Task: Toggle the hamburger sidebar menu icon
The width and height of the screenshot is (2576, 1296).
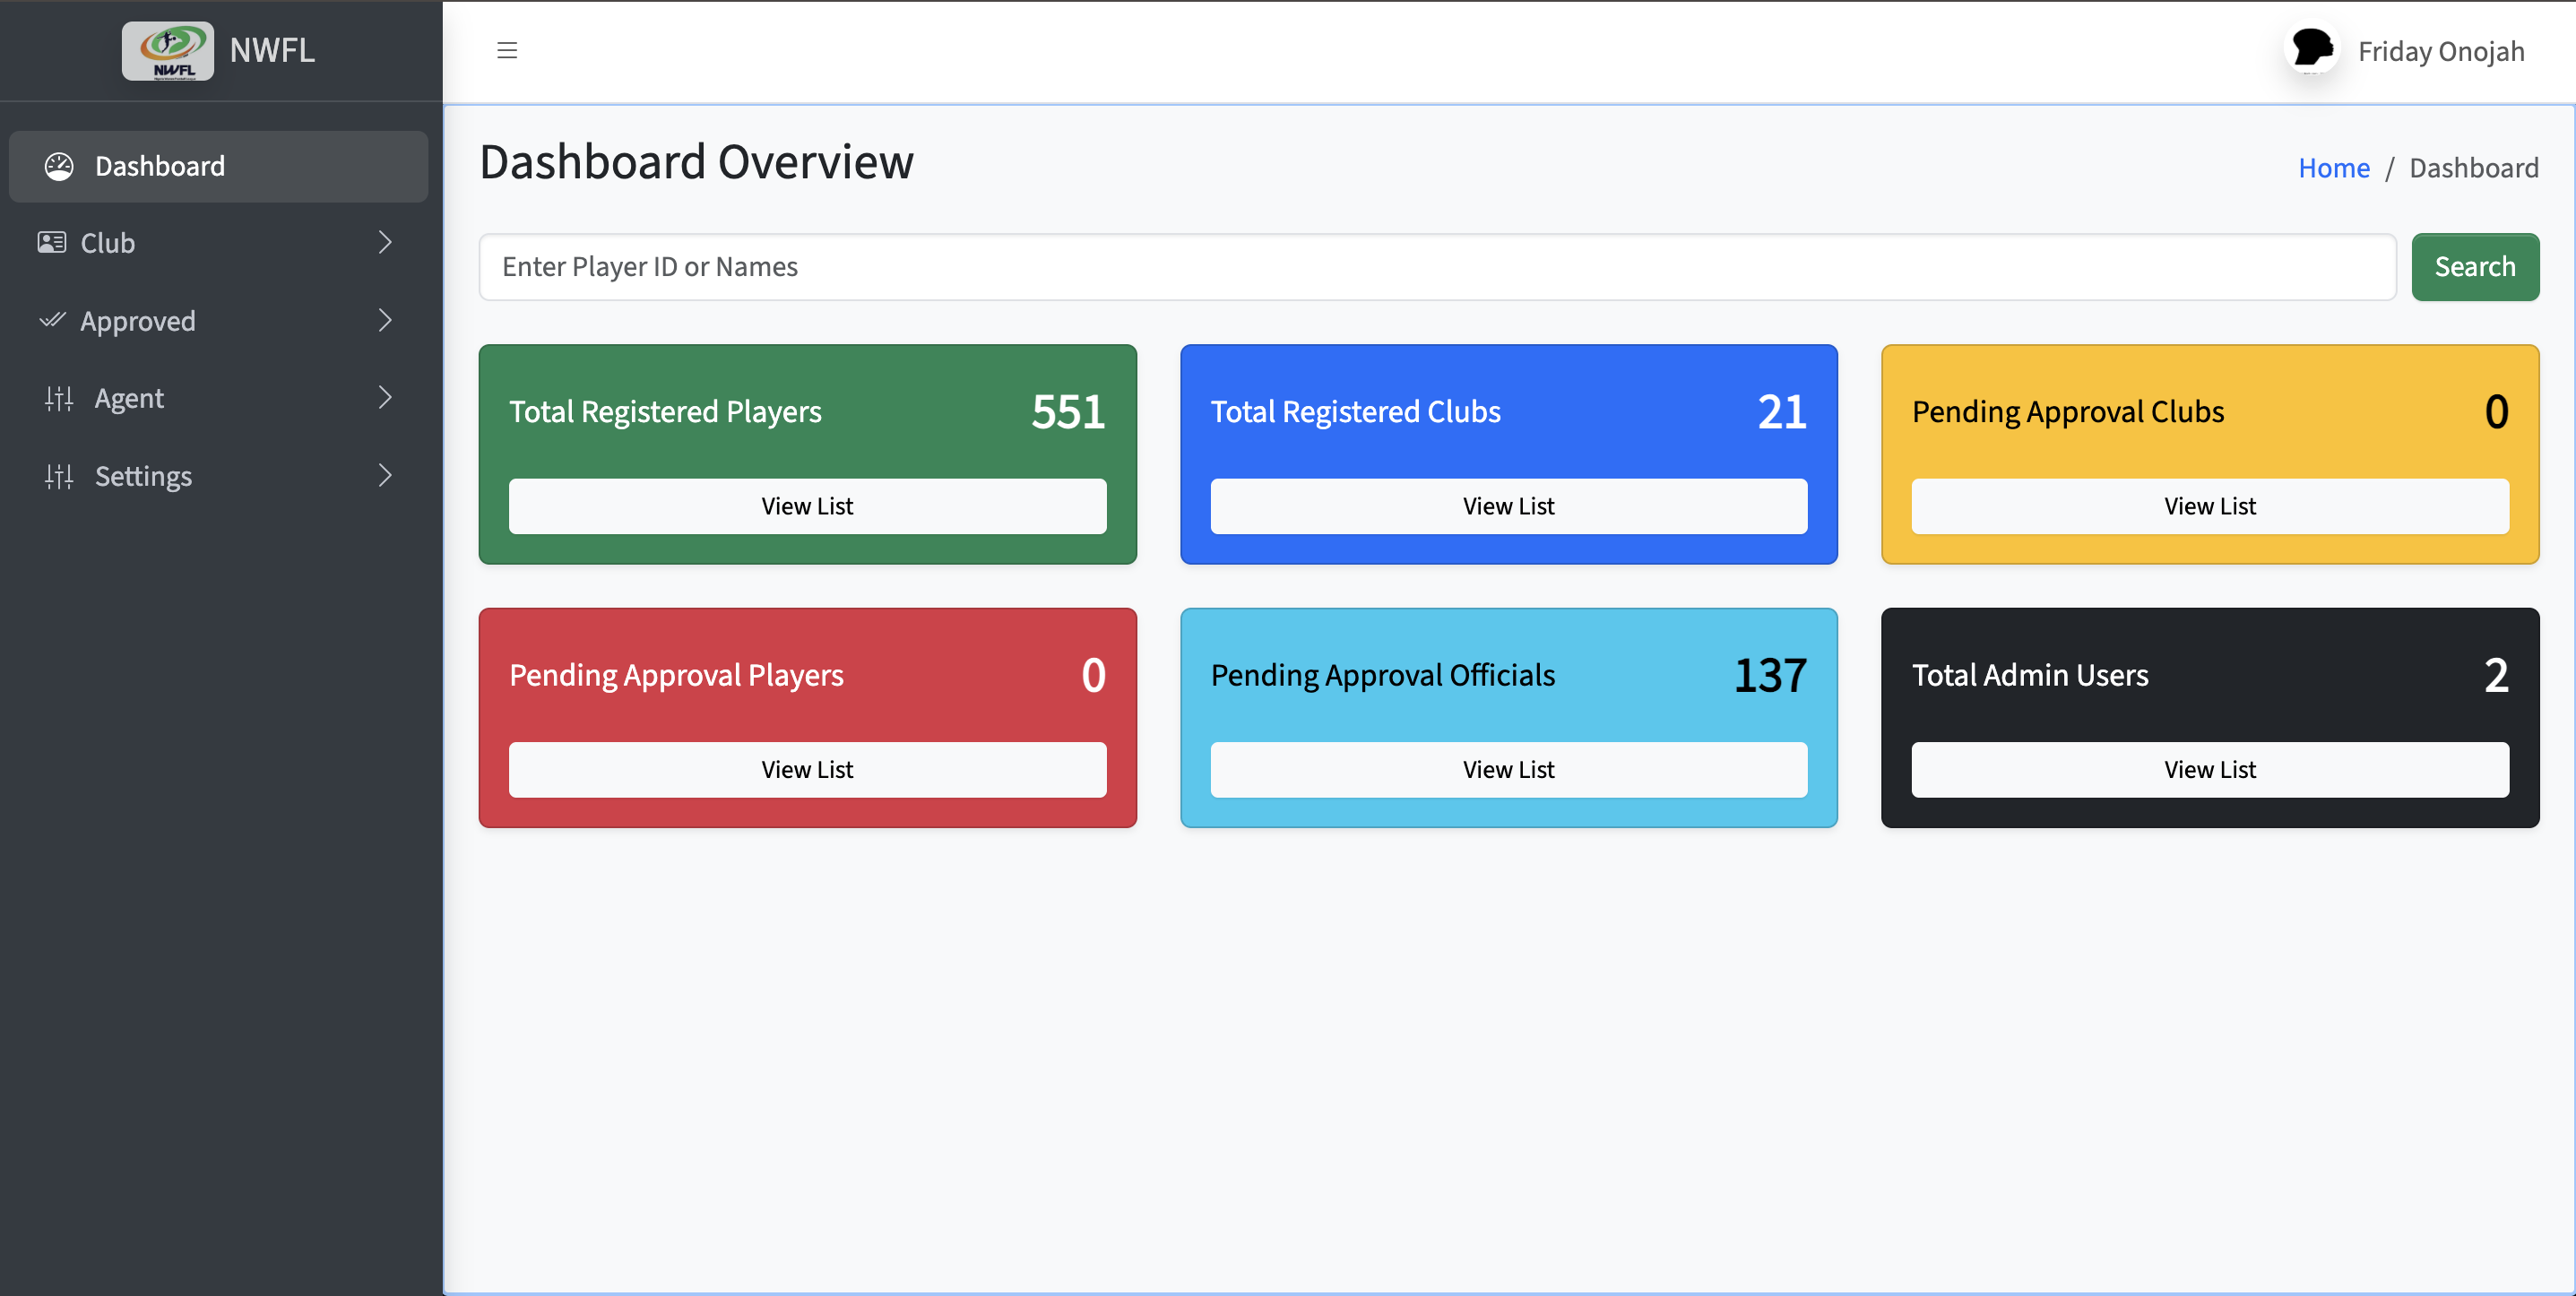Action: (x=507, y=51)
